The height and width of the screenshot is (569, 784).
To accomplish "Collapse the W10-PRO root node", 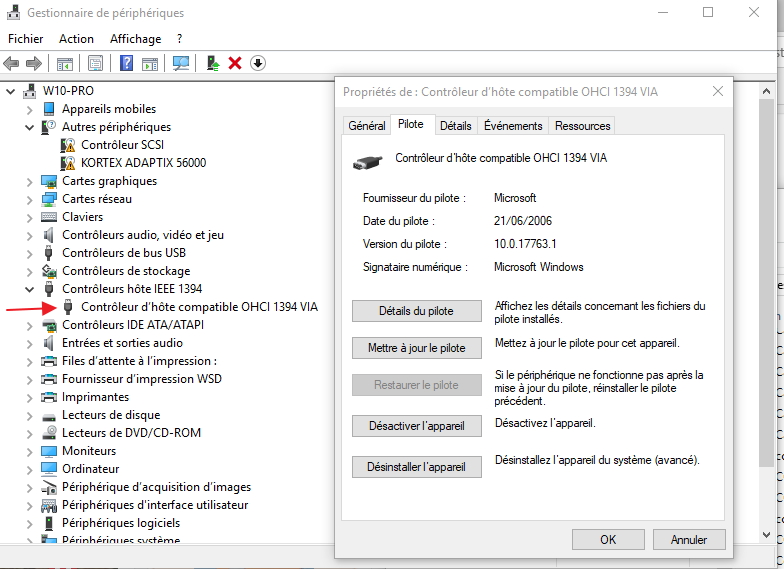I will point(10,92).
